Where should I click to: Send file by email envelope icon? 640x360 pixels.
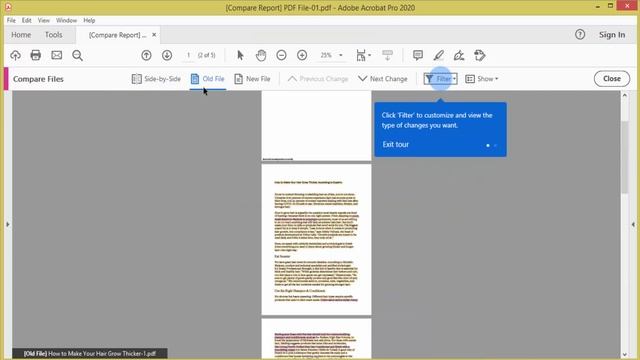tap(56, 55)
